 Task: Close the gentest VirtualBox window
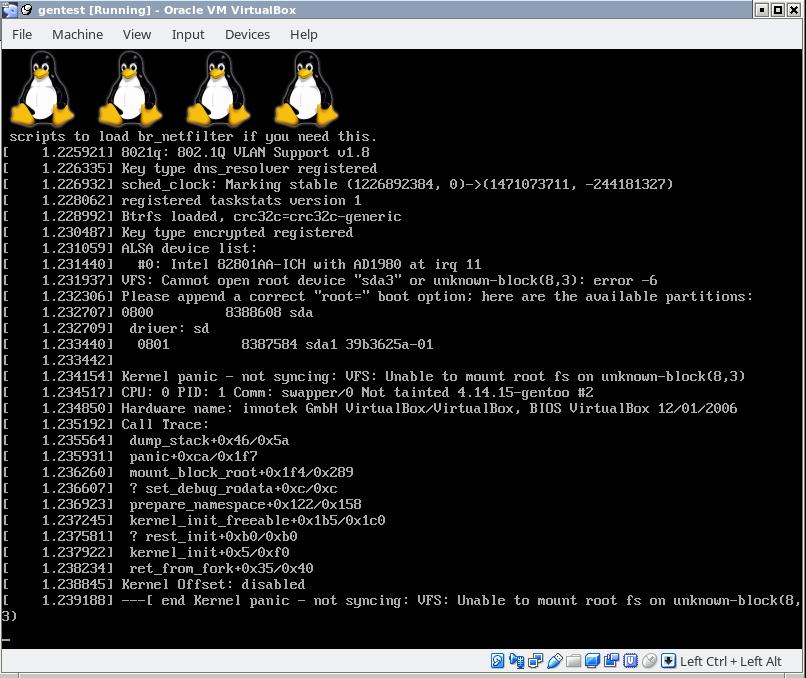coord(794,10)
